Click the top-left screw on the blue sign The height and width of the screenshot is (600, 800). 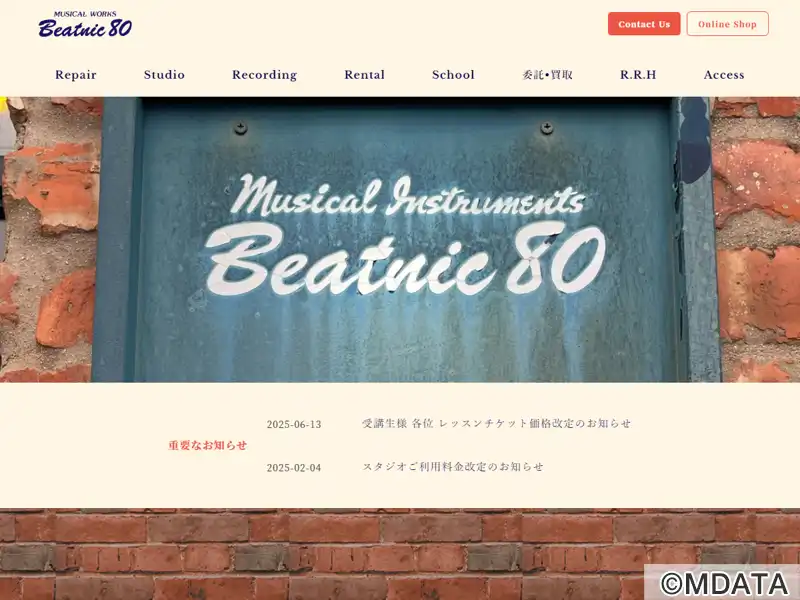pos(240,128)
